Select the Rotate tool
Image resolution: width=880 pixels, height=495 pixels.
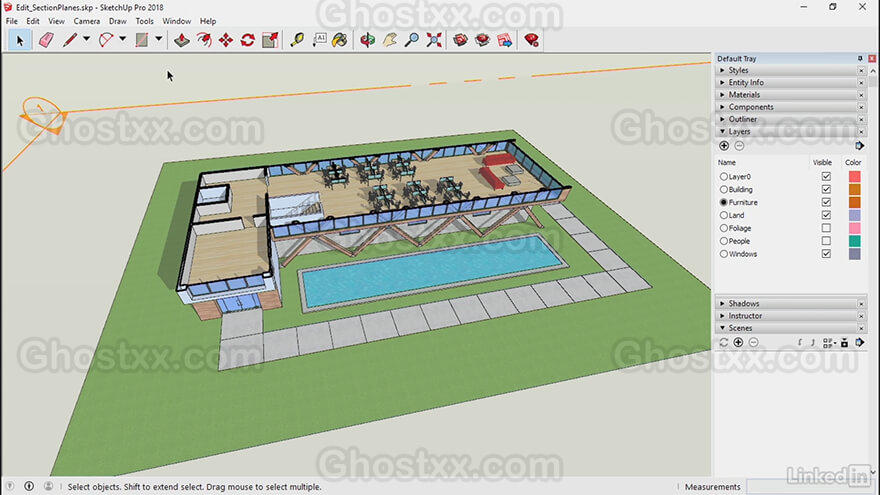point(248,40)
